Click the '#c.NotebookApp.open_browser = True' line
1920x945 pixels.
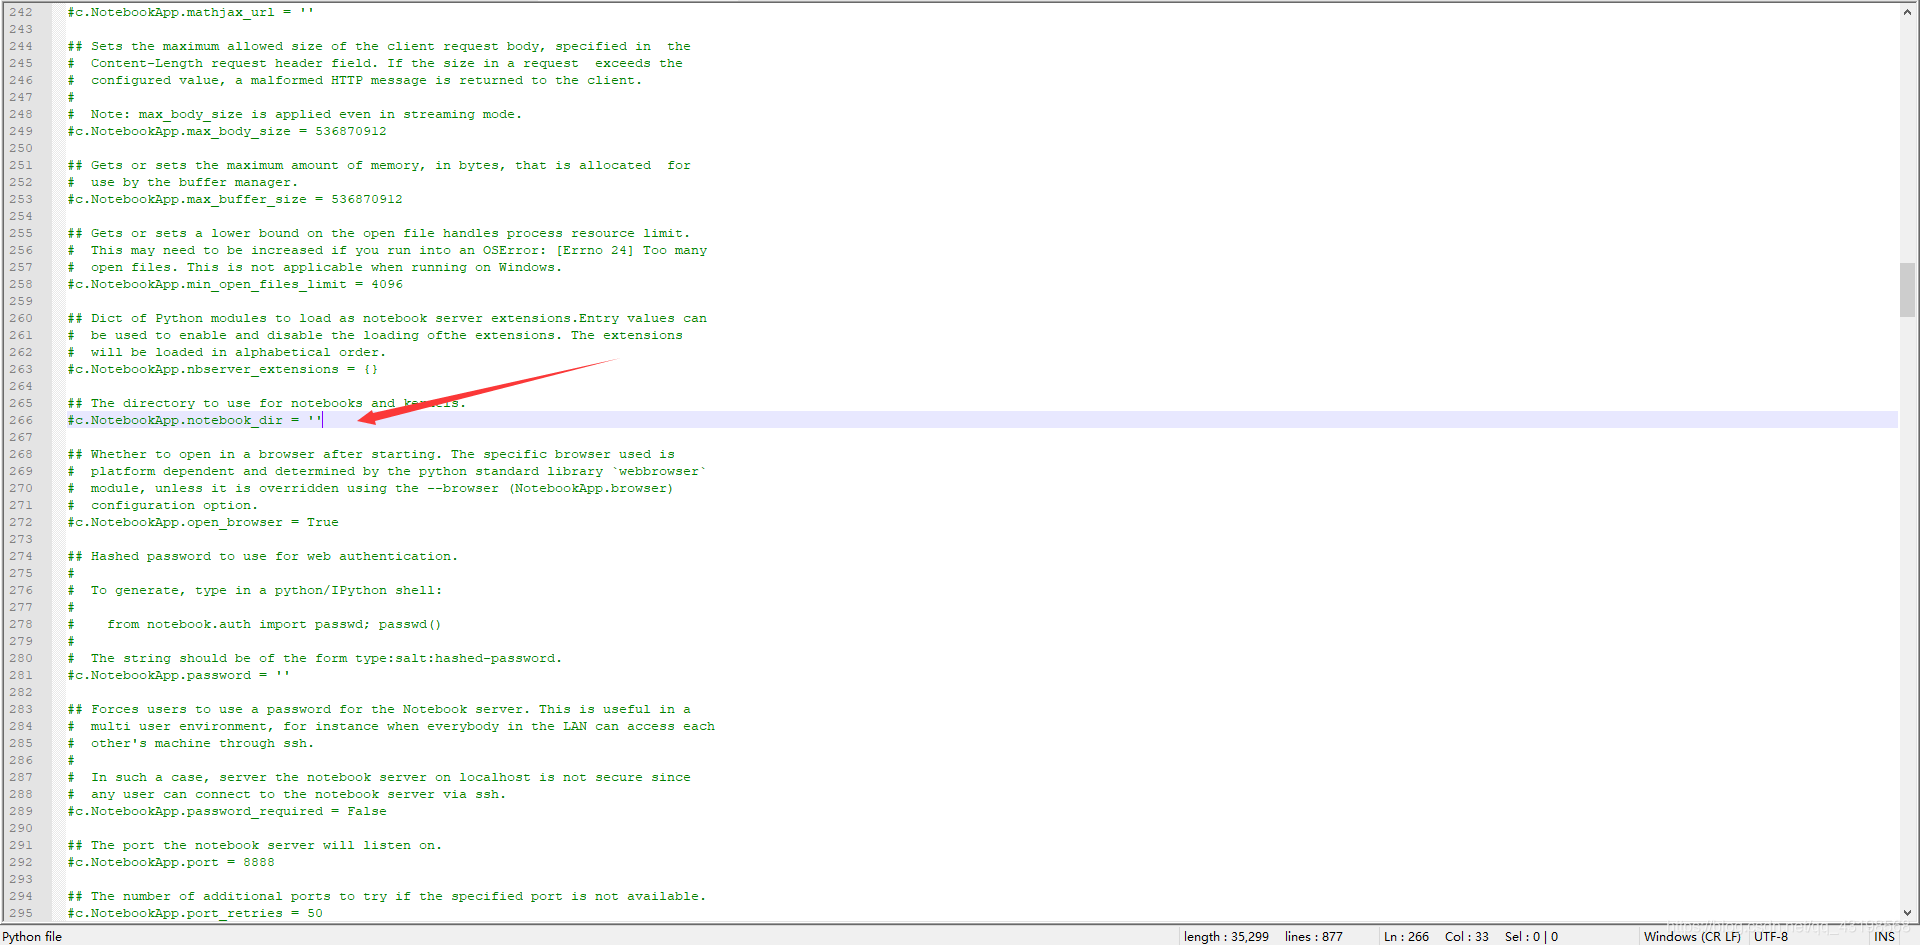[203, 522]
